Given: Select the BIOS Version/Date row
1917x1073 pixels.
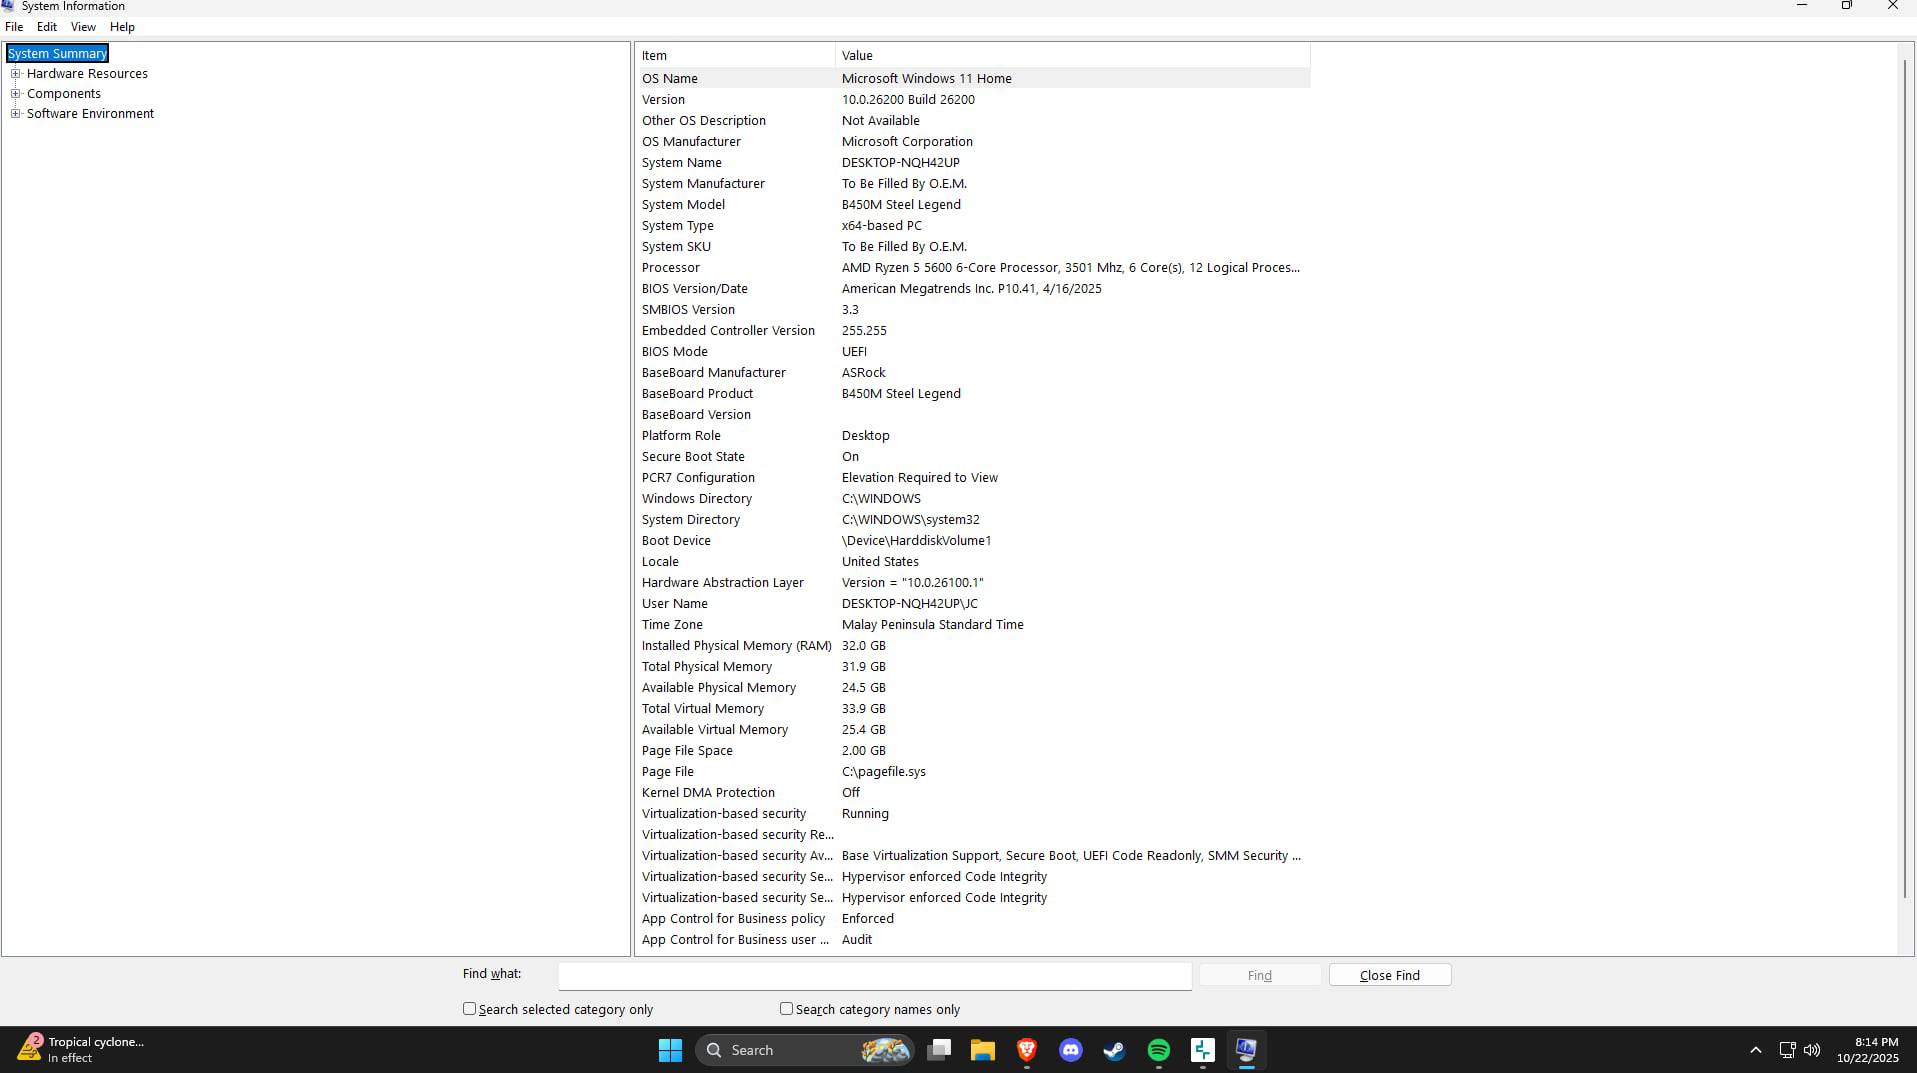Looking at the screenshot, I should [x=973, y=289].
